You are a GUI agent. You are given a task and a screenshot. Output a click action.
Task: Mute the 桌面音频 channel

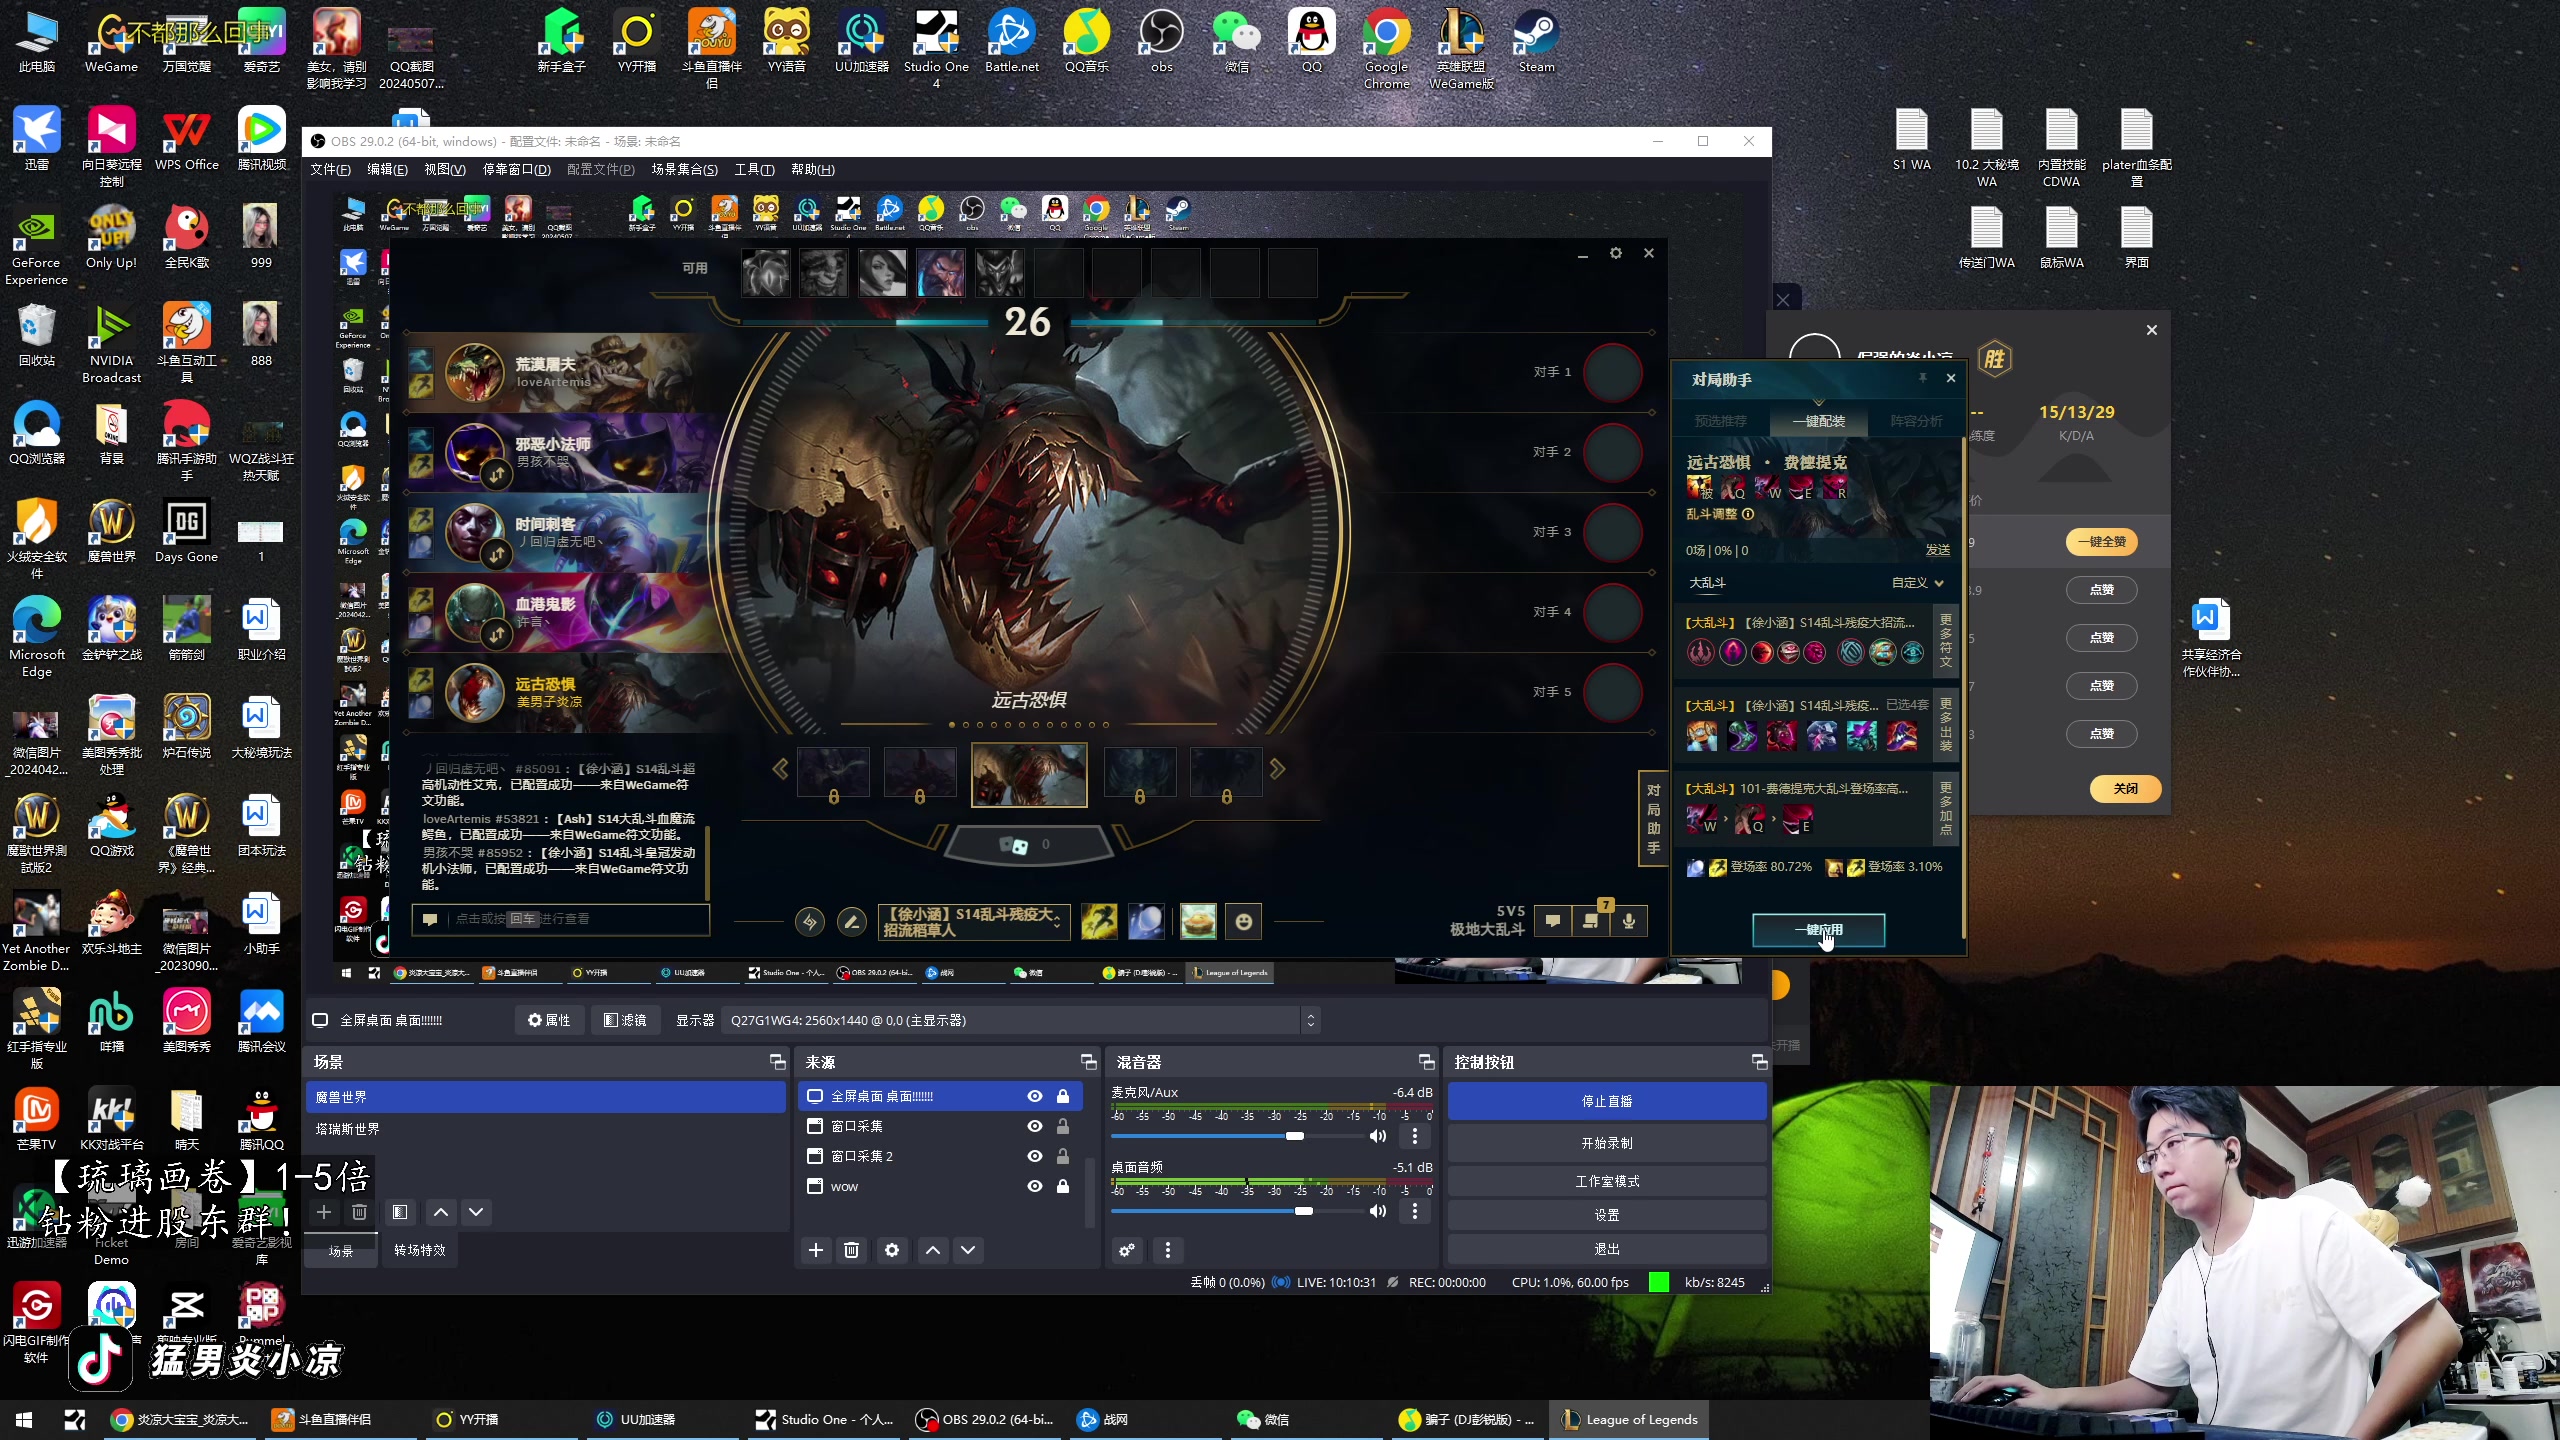(x=1378, y=1211)
